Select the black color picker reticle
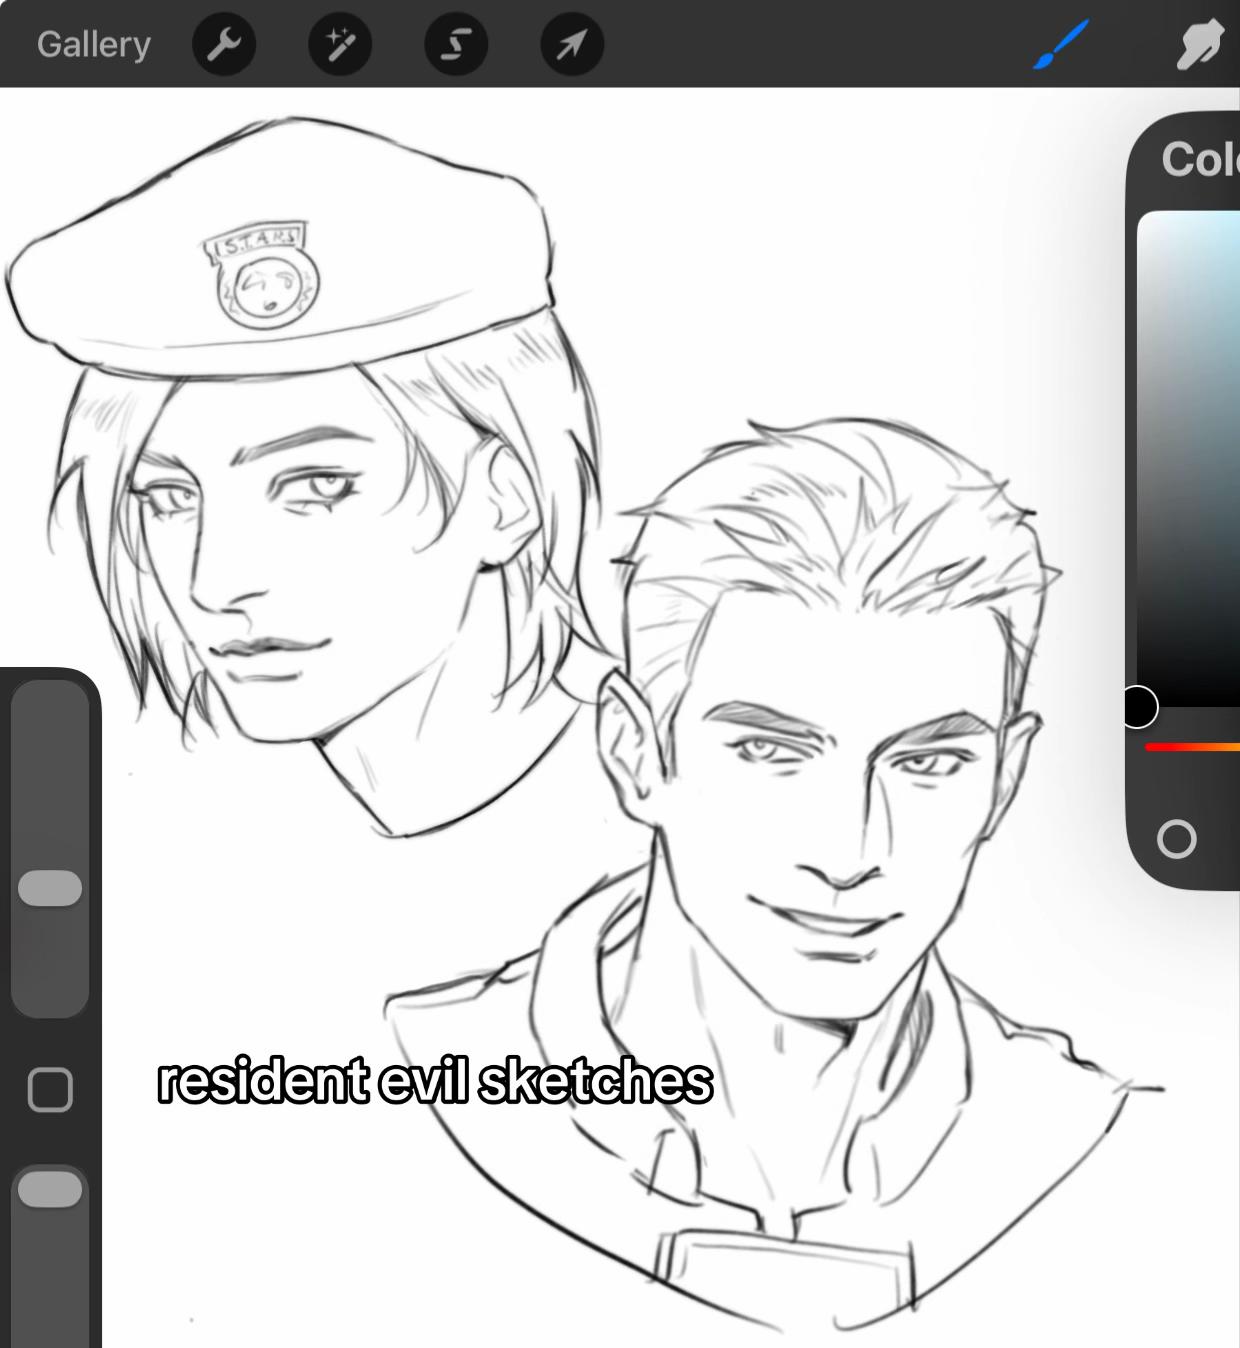Image resolution: width=1240 pixels, height=1348 pixels. [1138, 707]
